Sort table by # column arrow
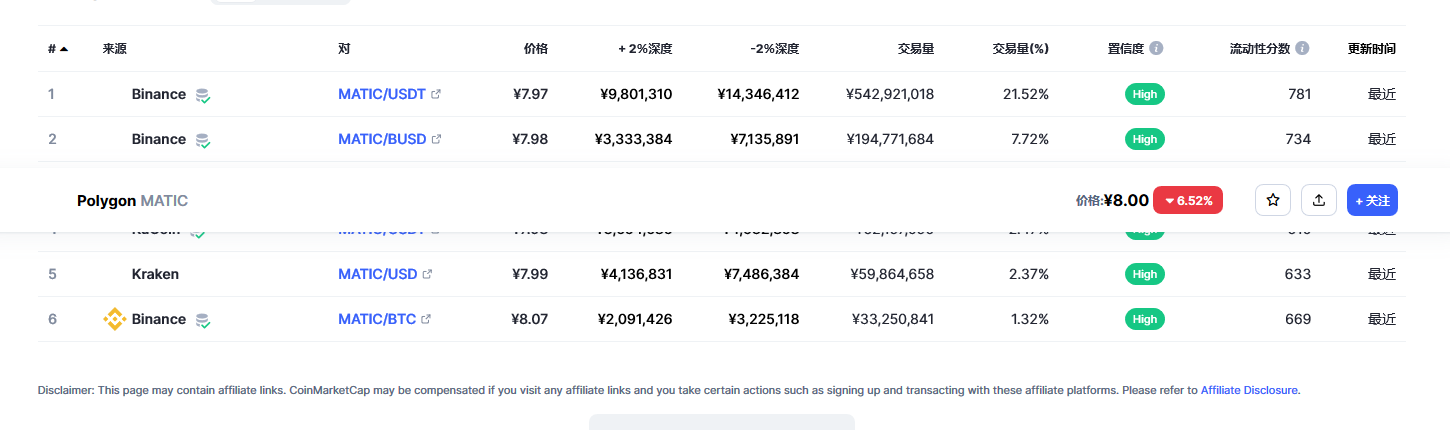This screenshot has width=1450, height=430. pos(64,48)
